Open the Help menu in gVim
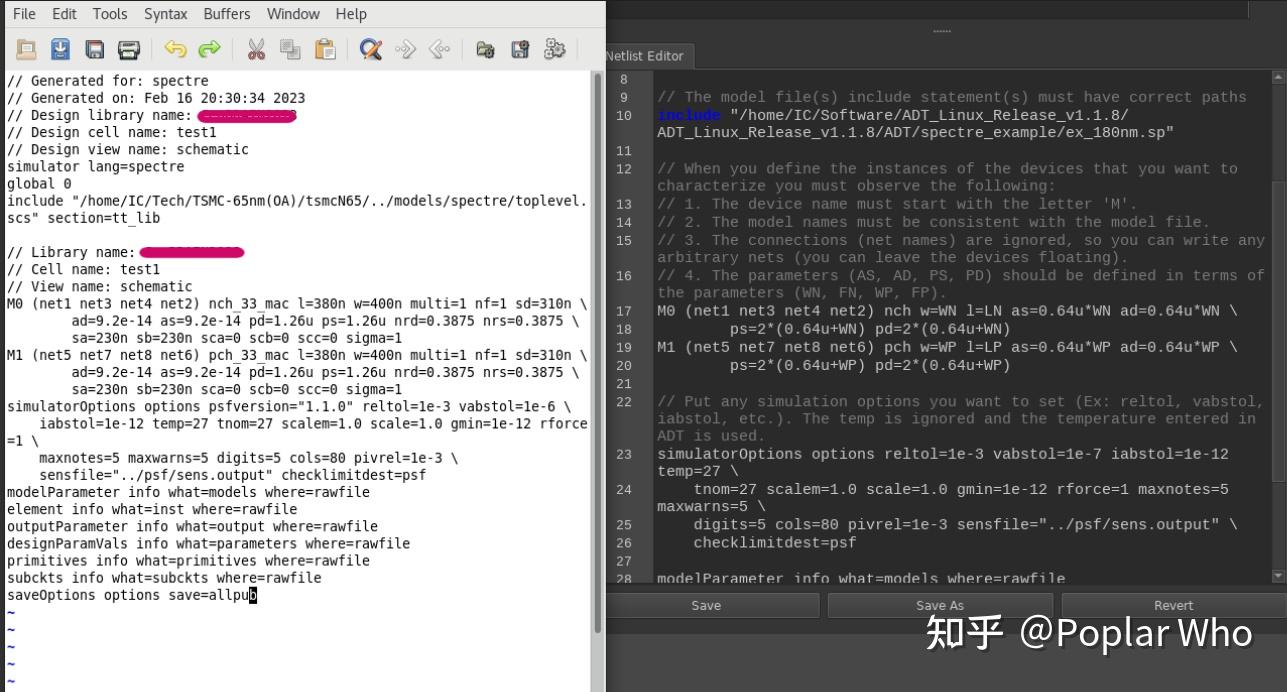1287x692 pixels. click(351, 14)
